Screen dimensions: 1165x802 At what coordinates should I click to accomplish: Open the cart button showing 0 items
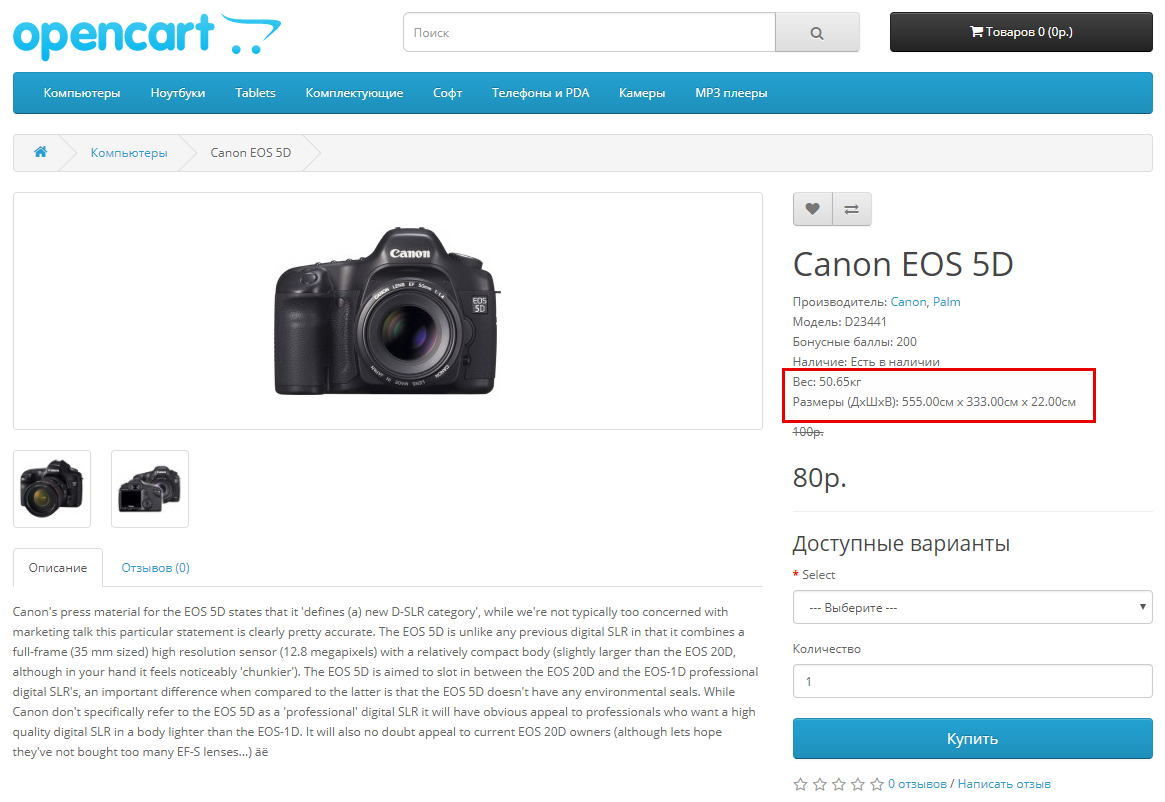click(1021, 32)
